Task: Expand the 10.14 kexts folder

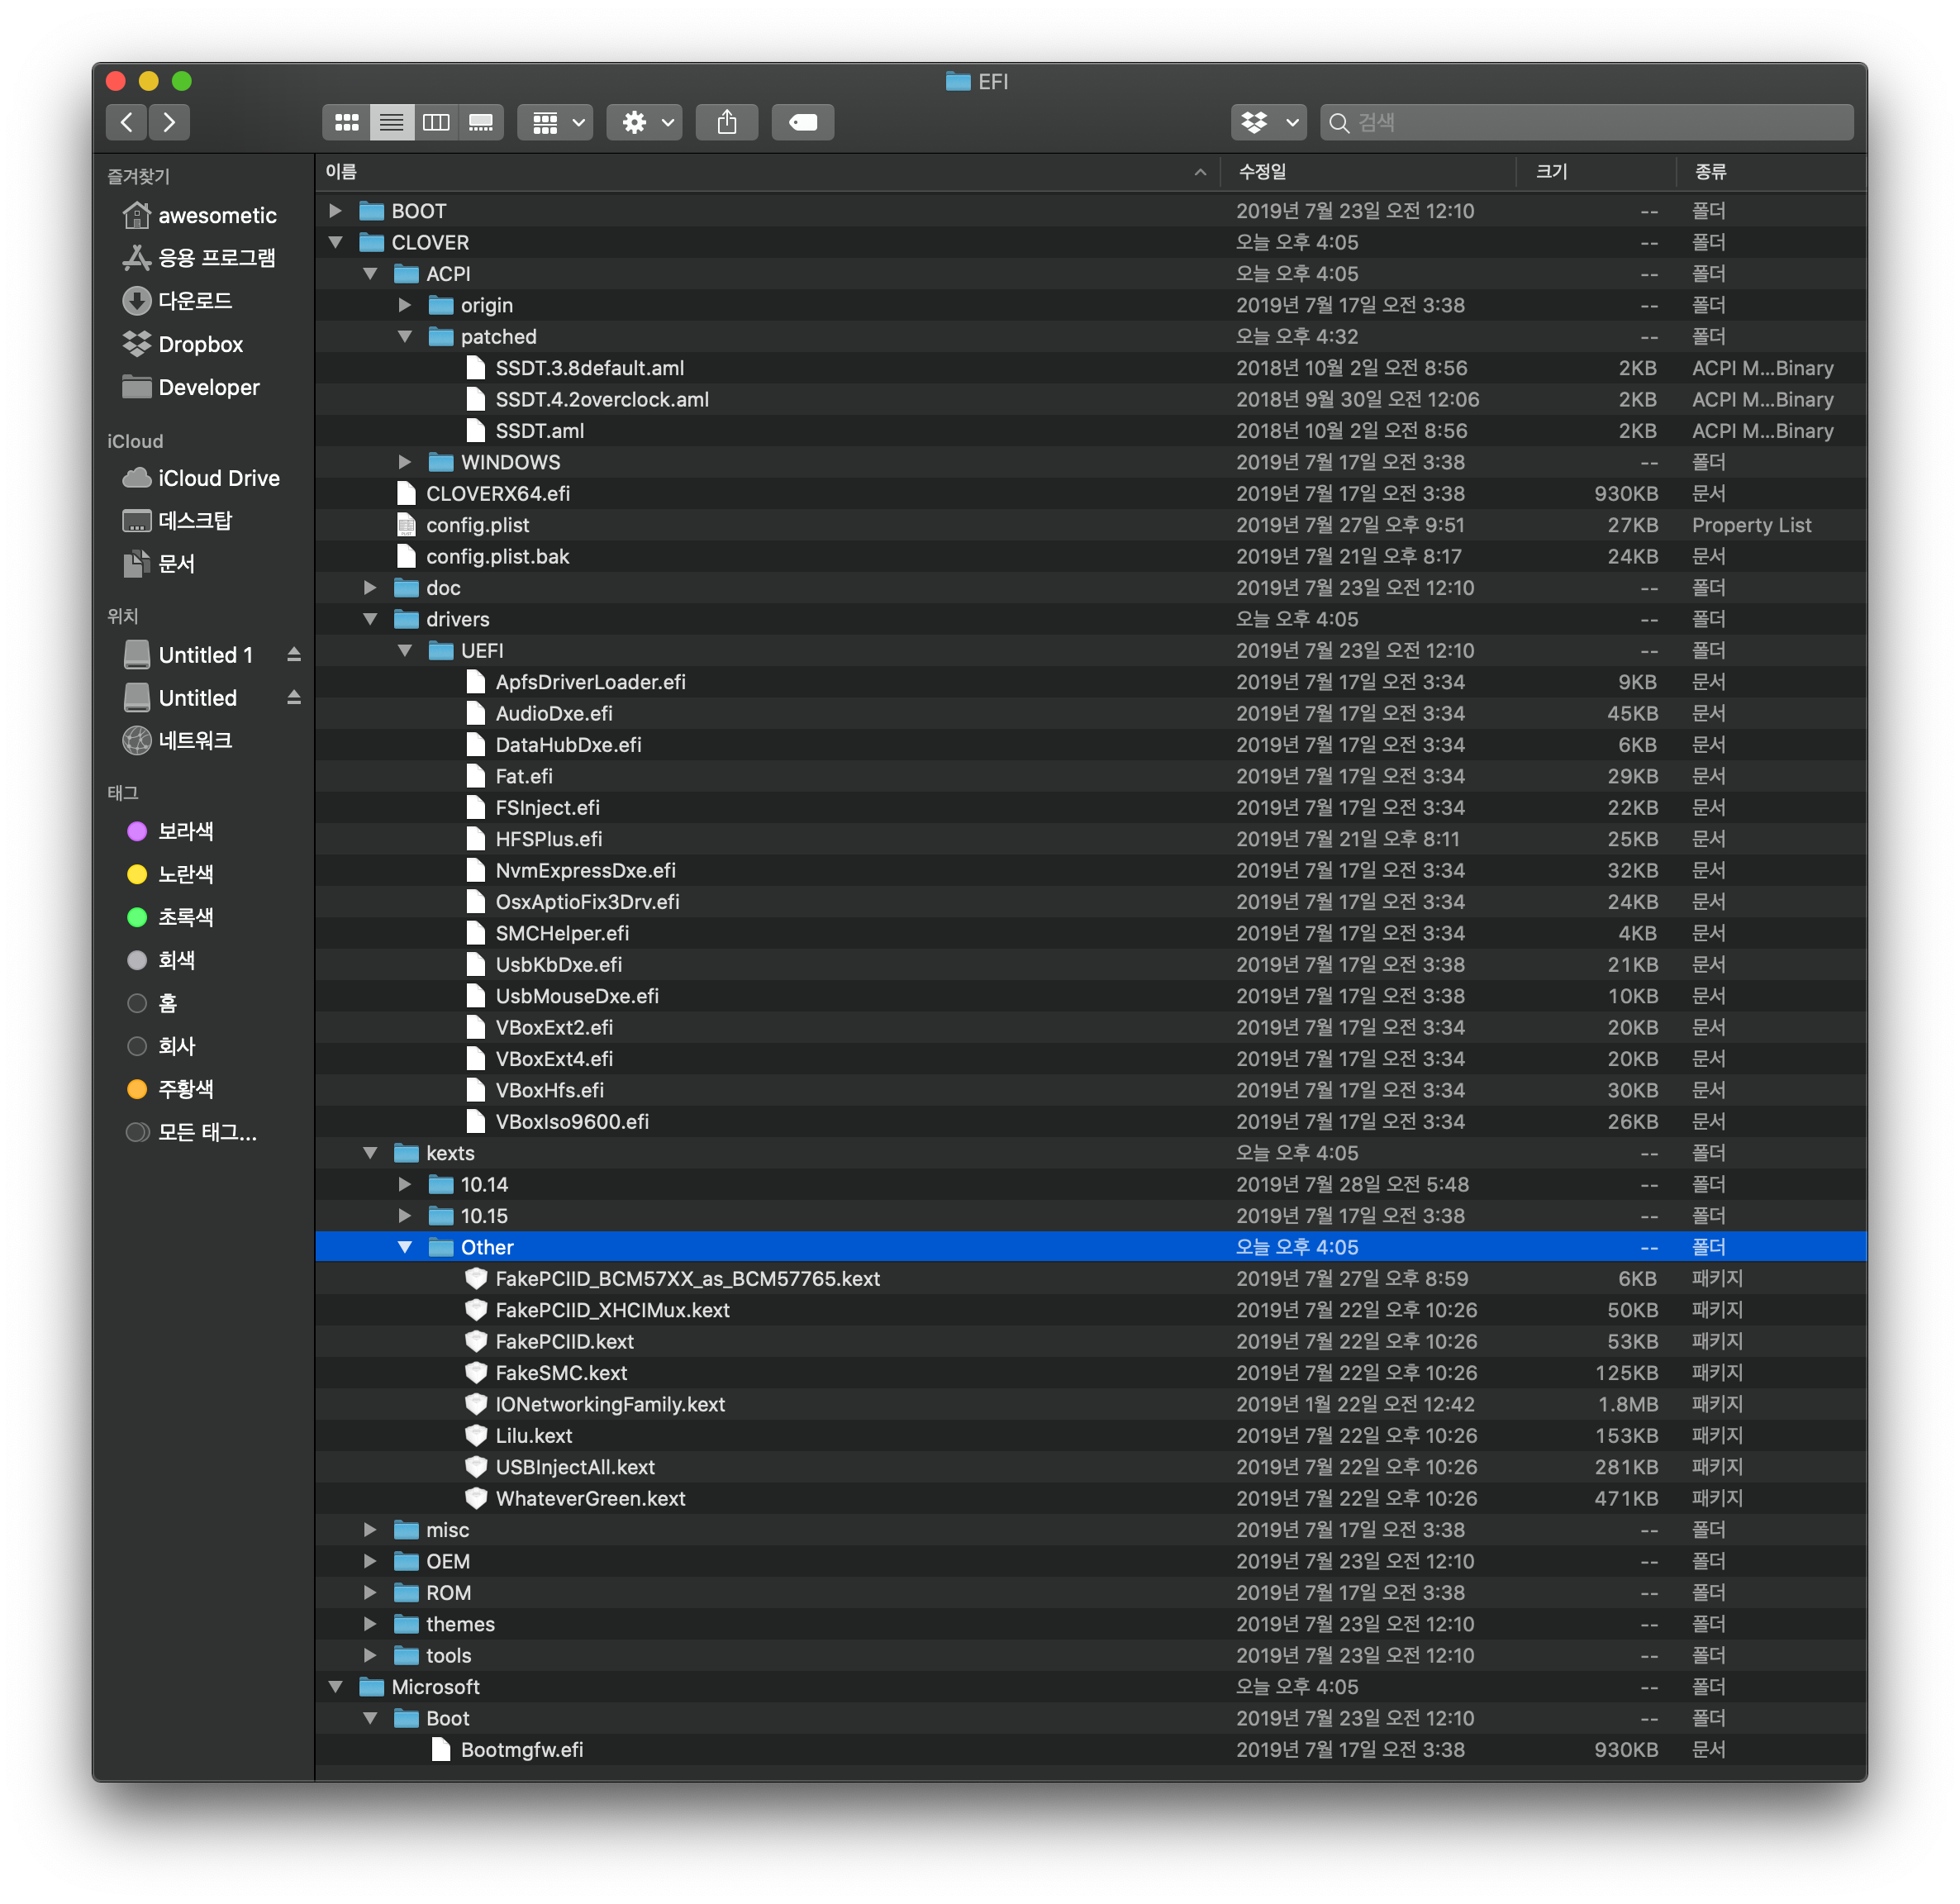Action: 404,1184
